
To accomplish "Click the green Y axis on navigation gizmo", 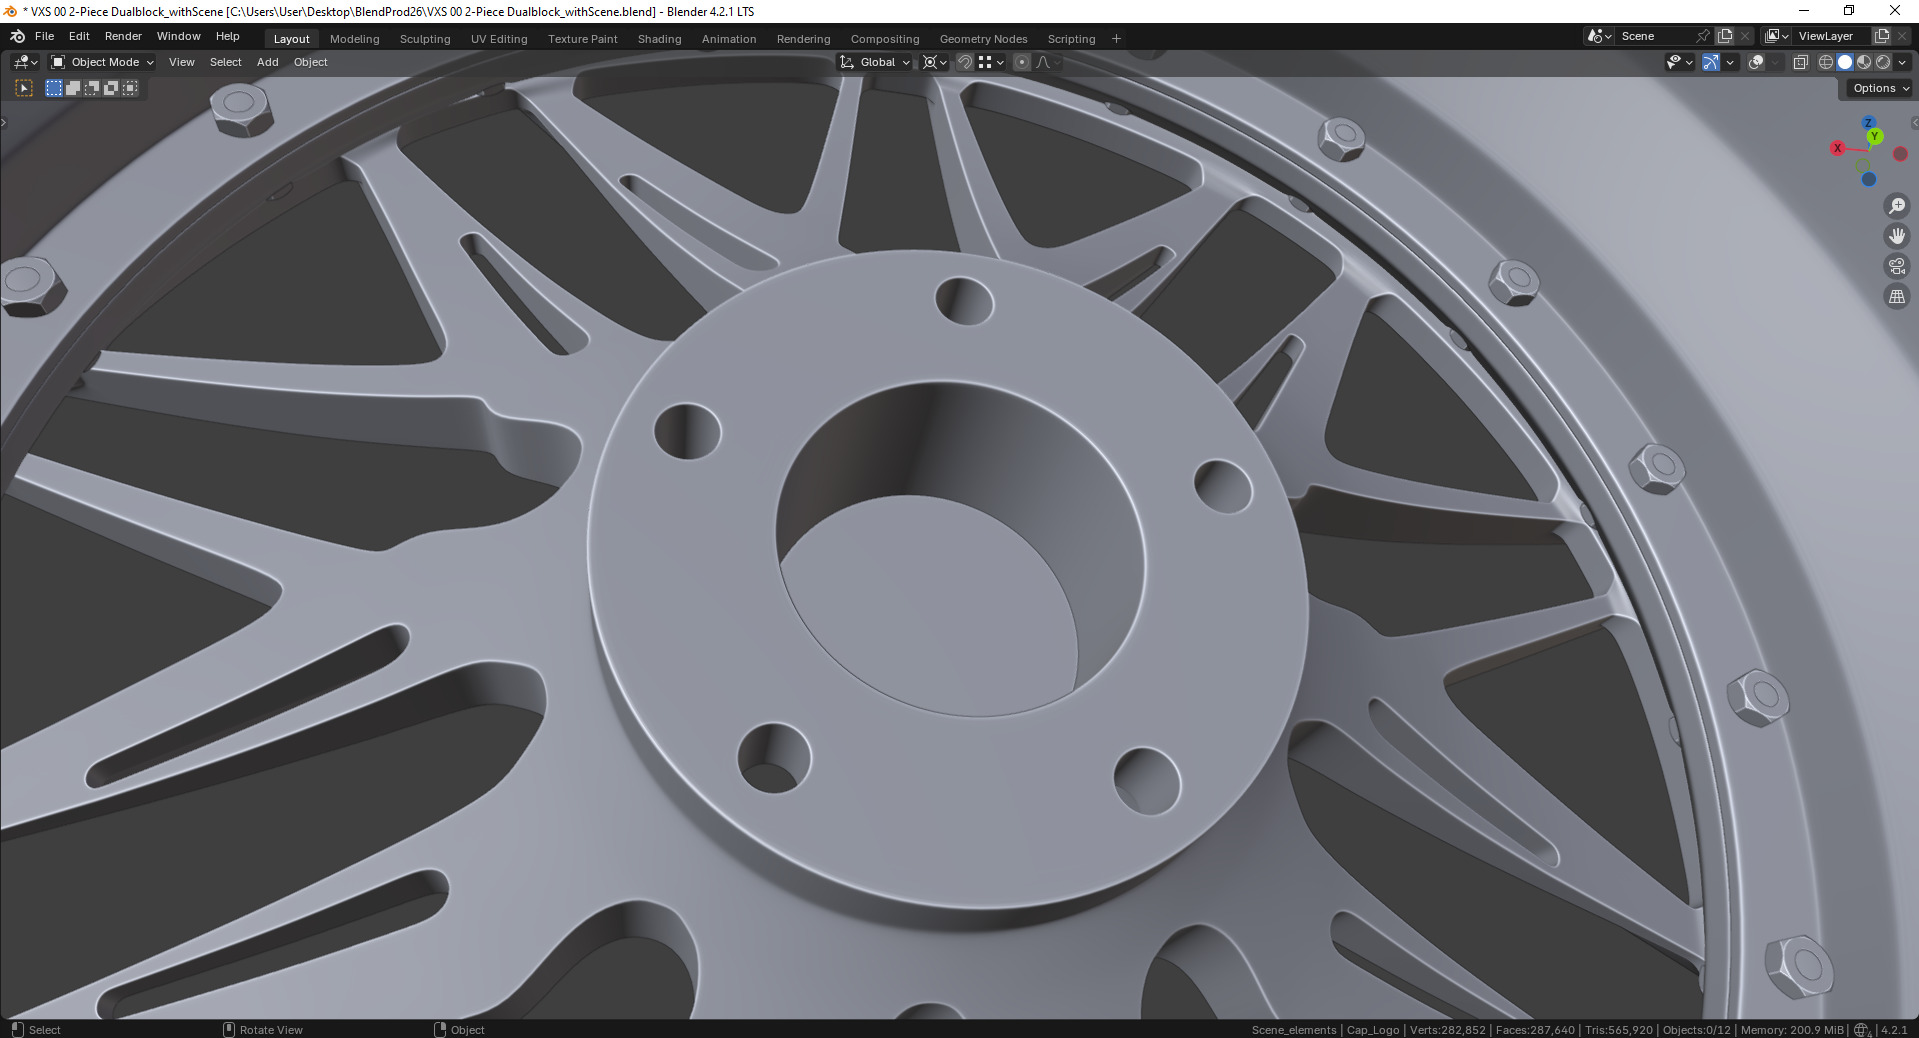I will click(1875, 136).
